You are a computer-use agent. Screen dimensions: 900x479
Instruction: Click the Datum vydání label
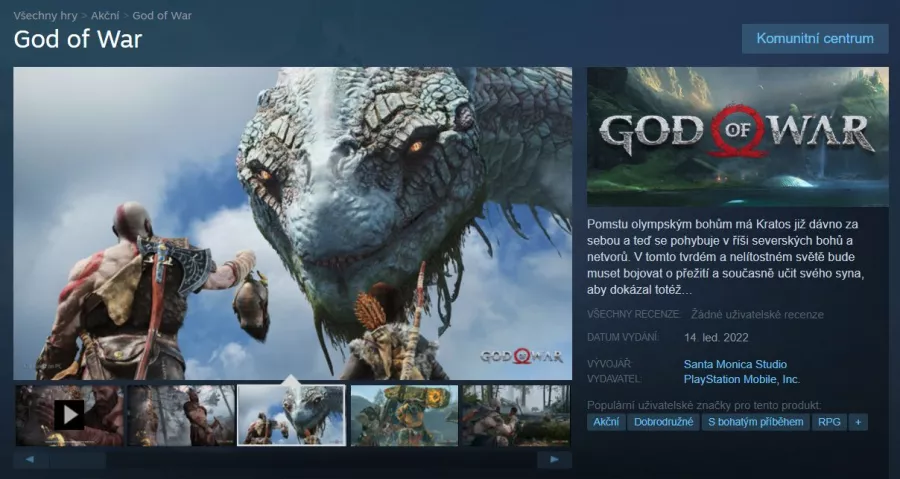[623, 337]
